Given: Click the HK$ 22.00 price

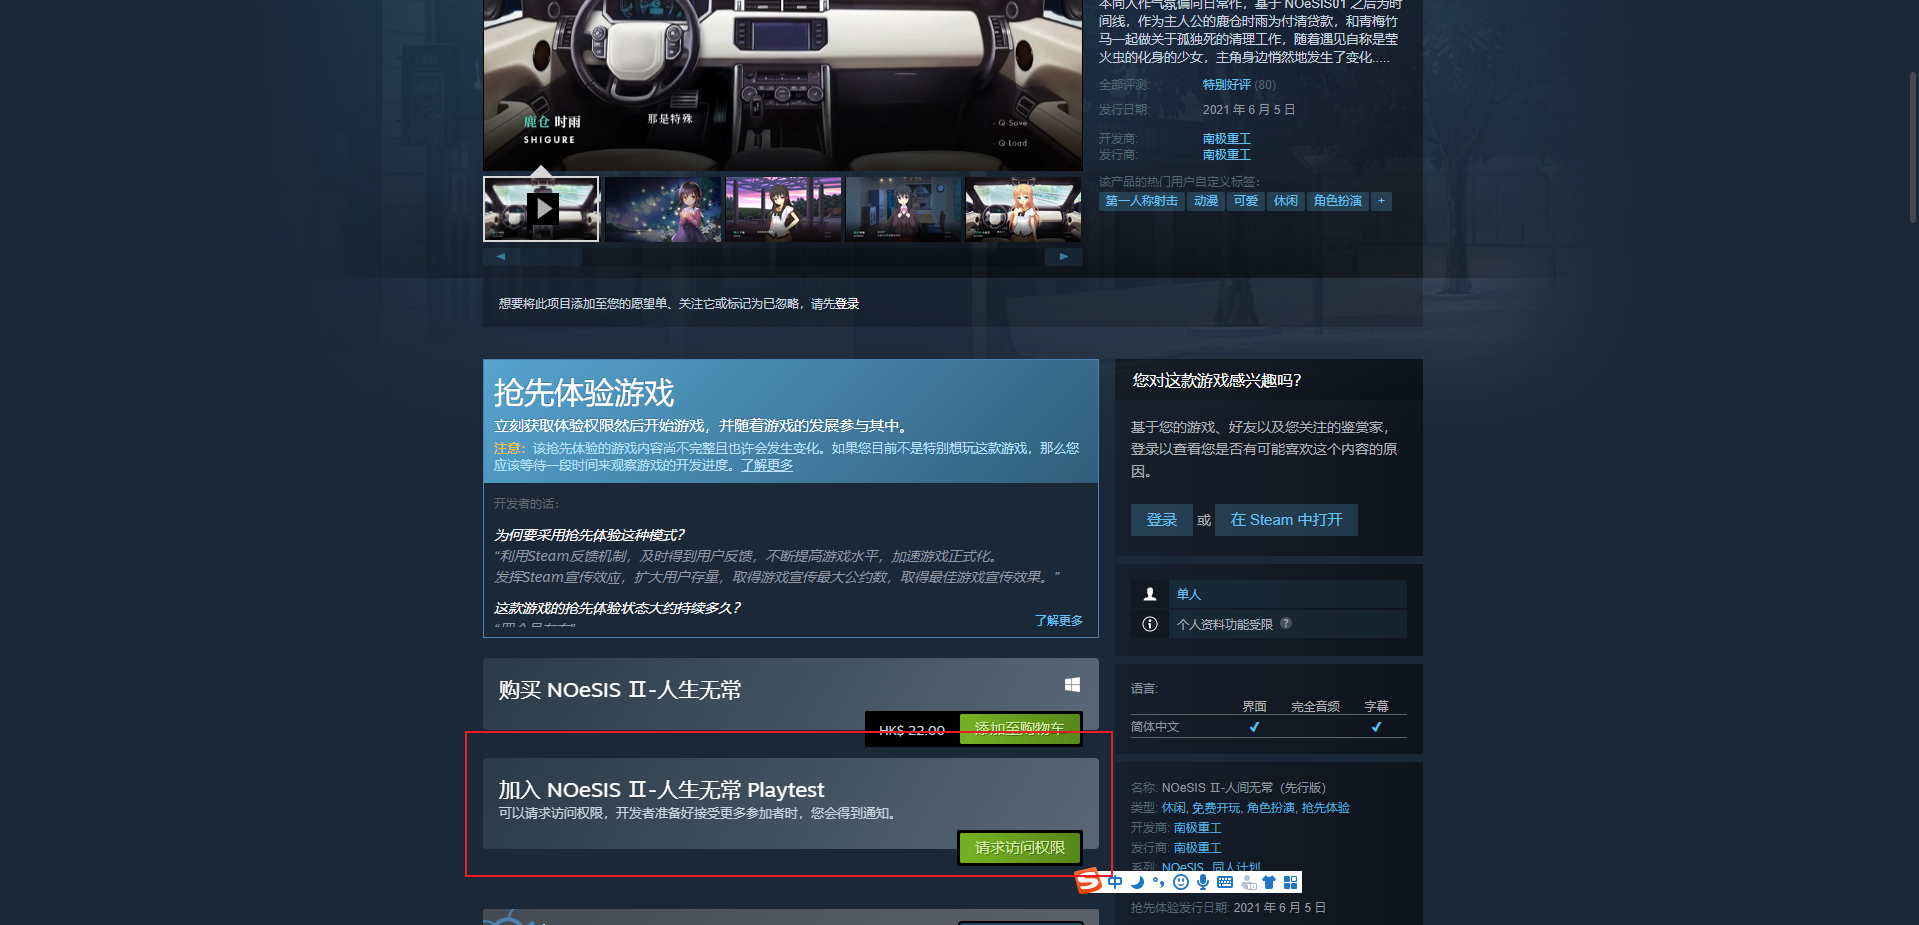Looking at the screenshot, I should click(x=912, y=730).
